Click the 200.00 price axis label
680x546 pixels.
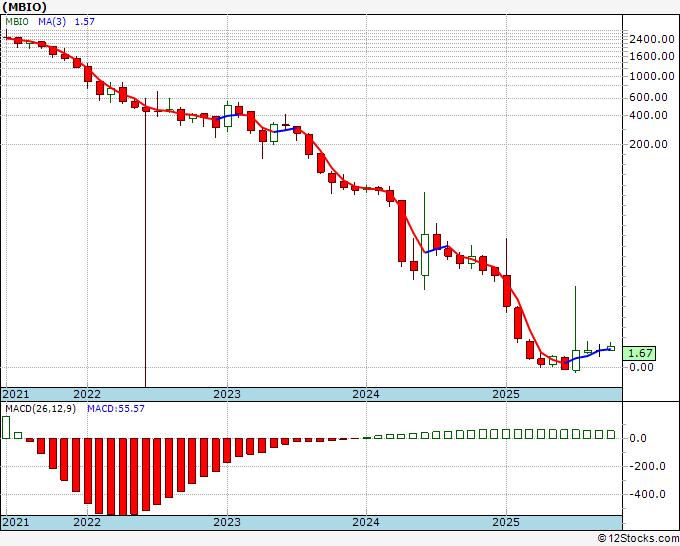pos(648,144)
